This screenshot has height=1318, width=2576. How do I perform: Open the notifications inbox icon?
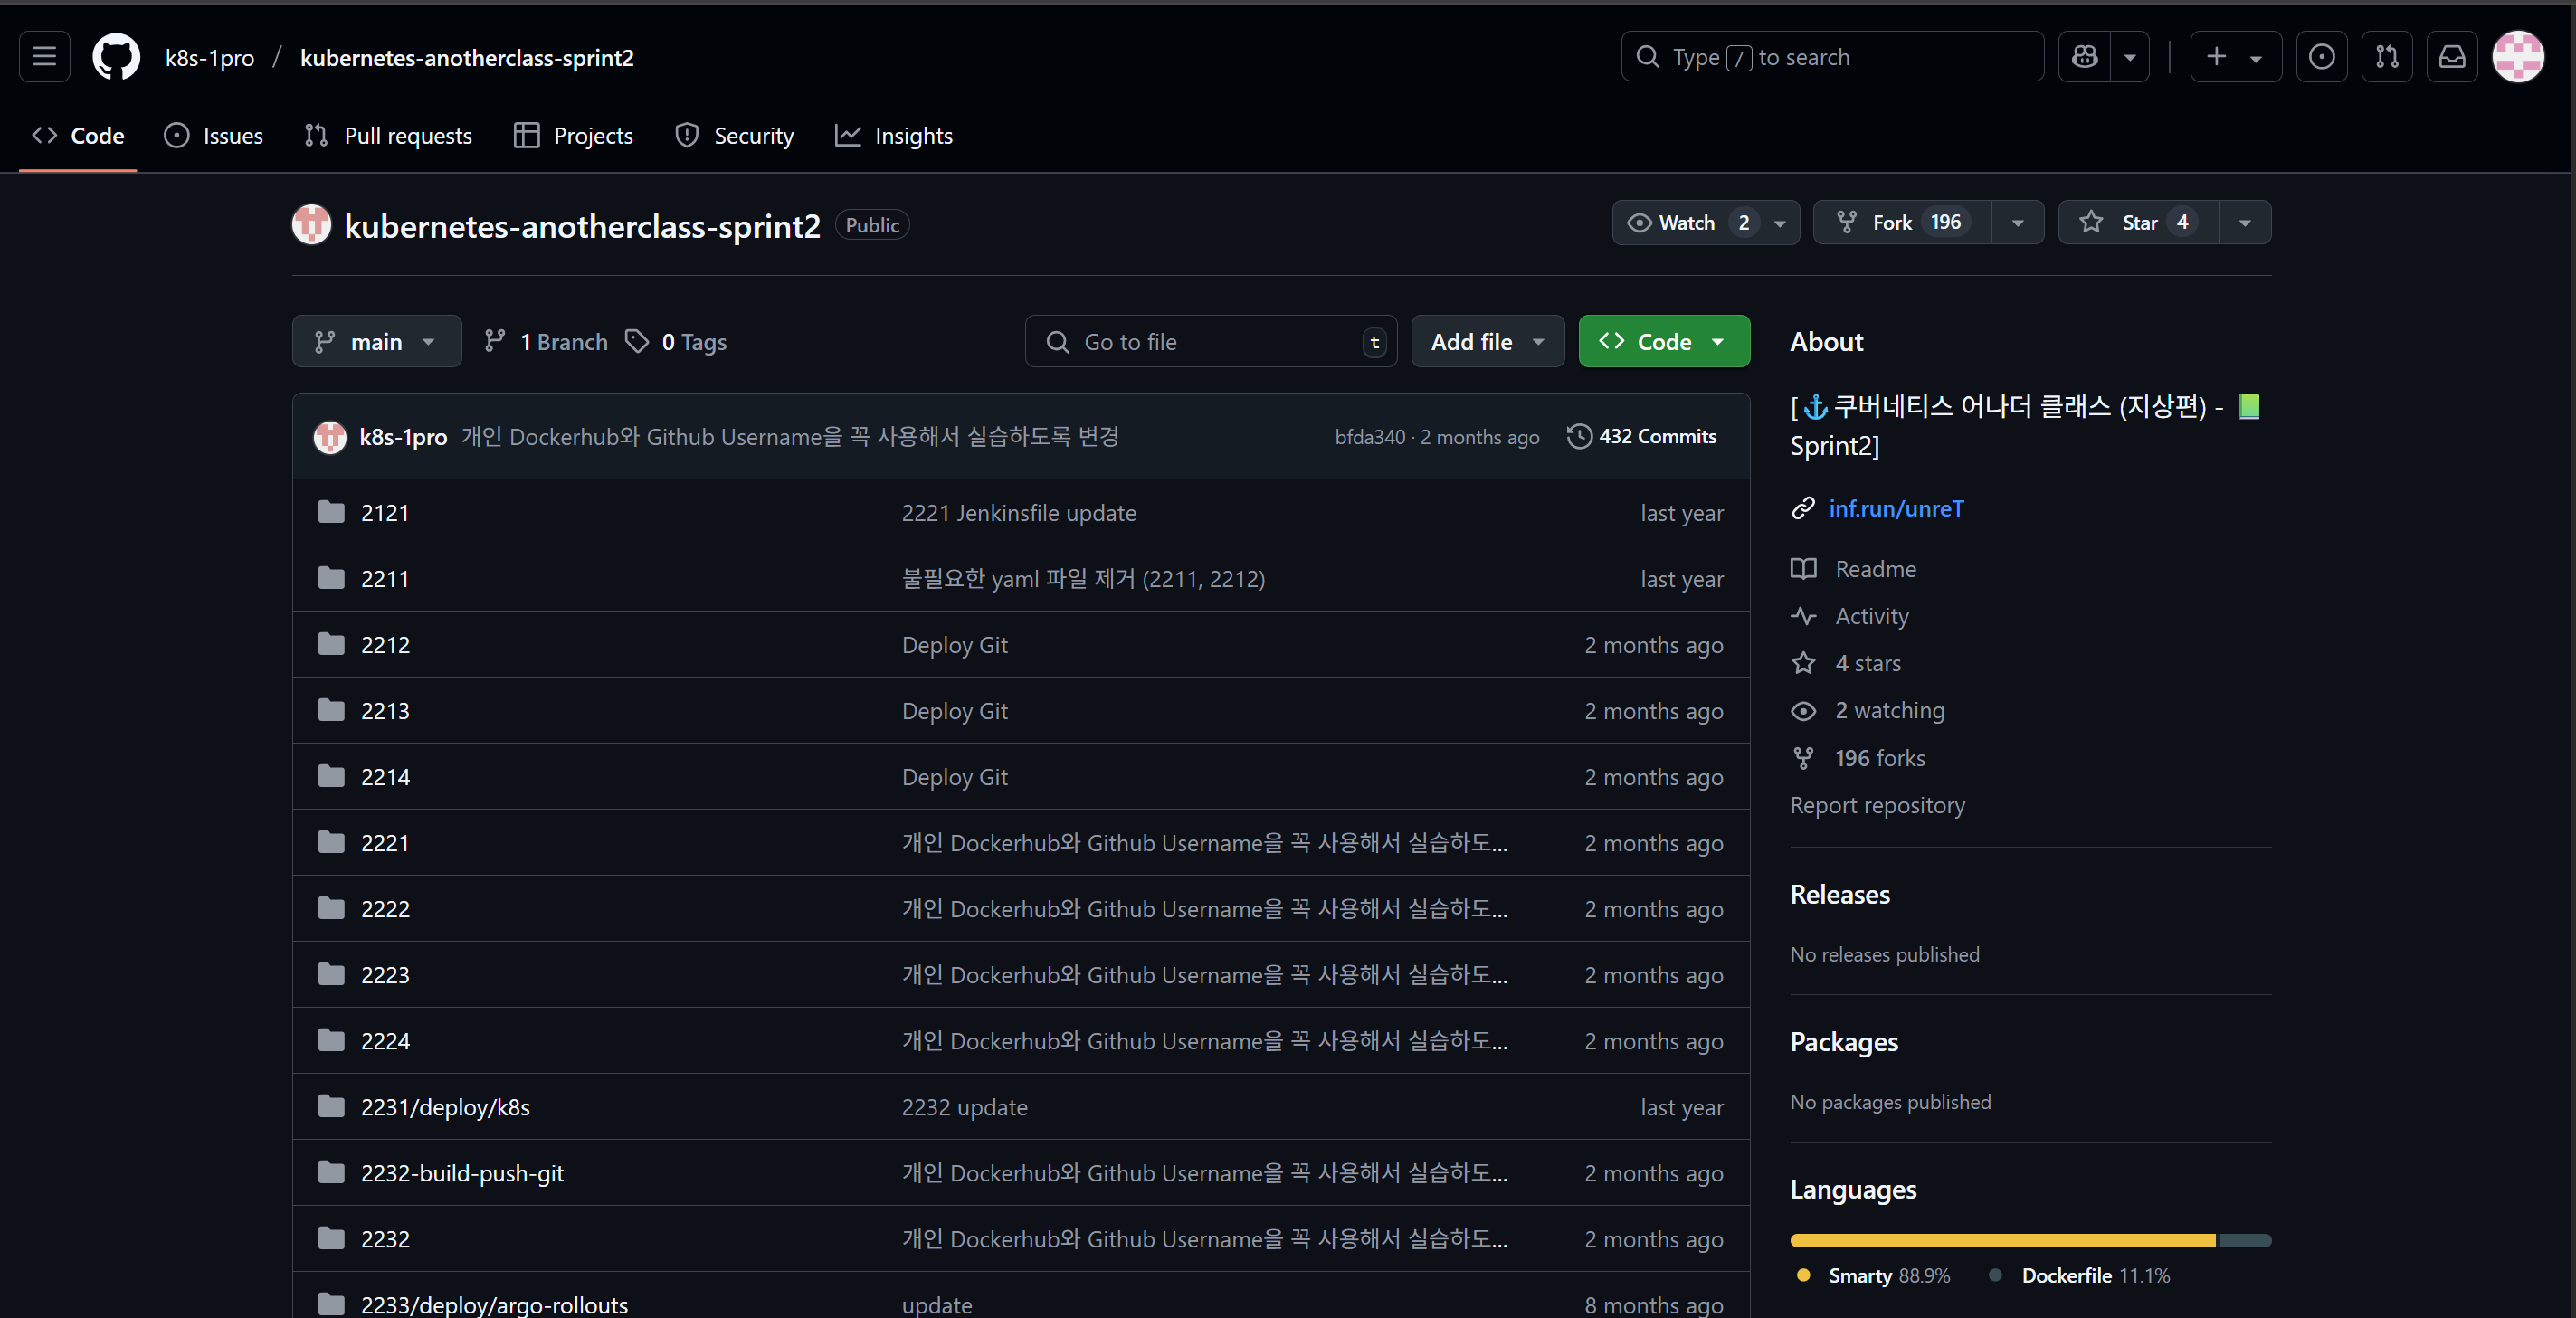click(x=2452, y=57)
